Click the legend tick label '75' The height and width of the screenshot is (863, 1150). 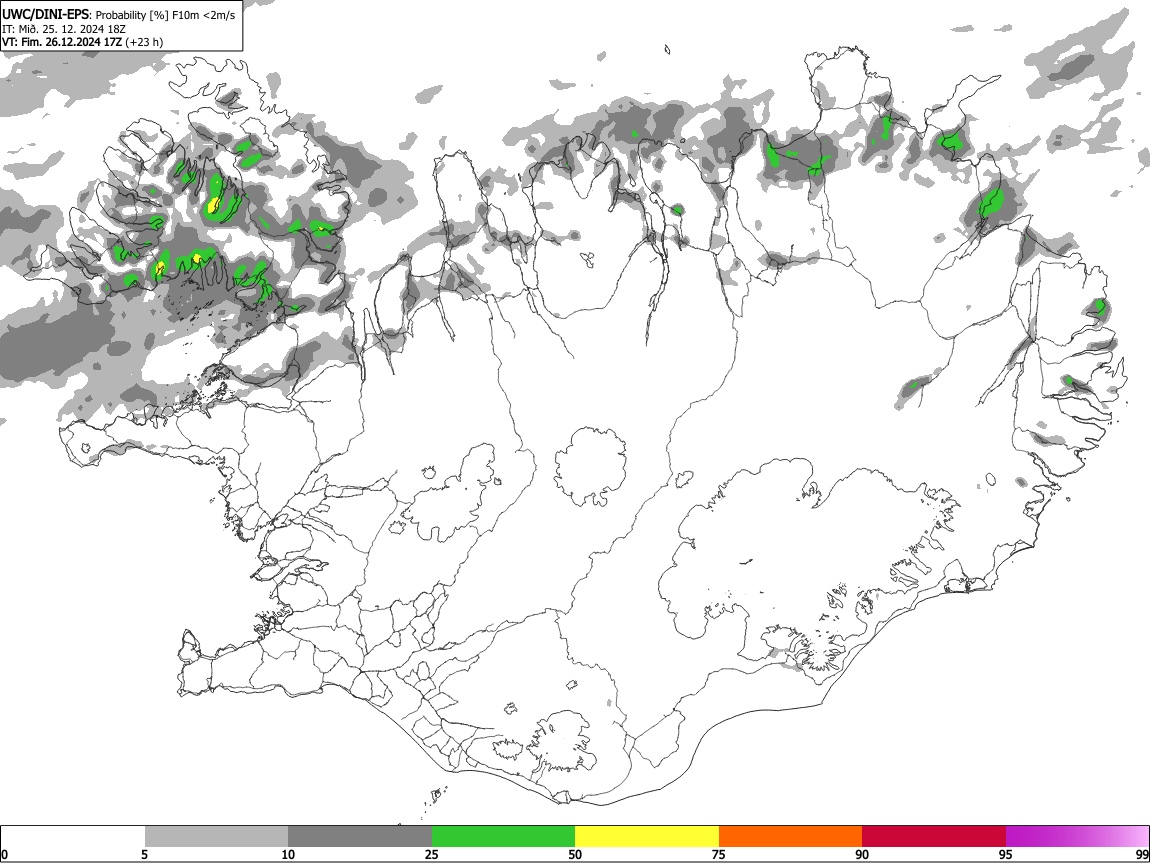coord(719,855)
